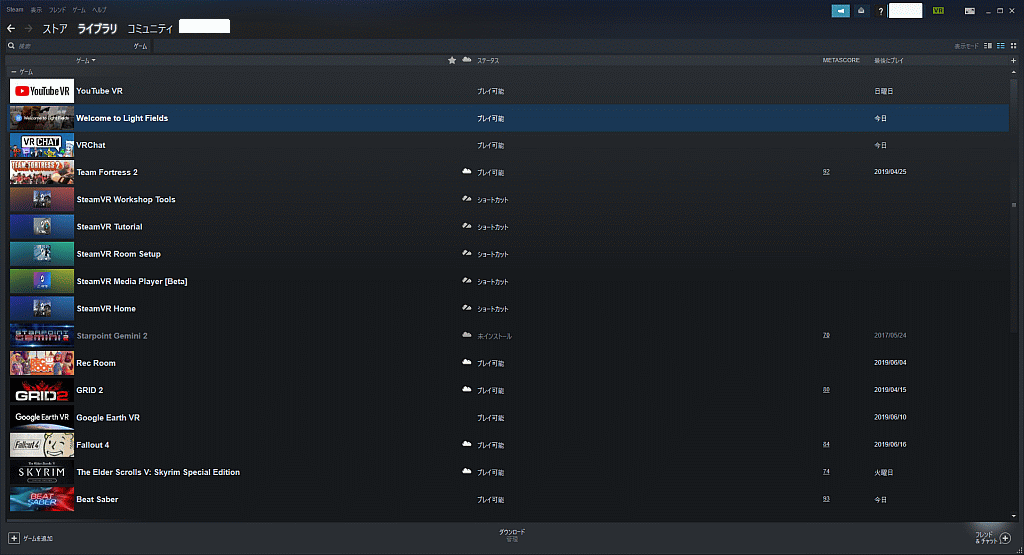The image size is (1024, 555).
Task: Sort by ステータス column header
Action: pyautogui.click(x=488, y=60)
